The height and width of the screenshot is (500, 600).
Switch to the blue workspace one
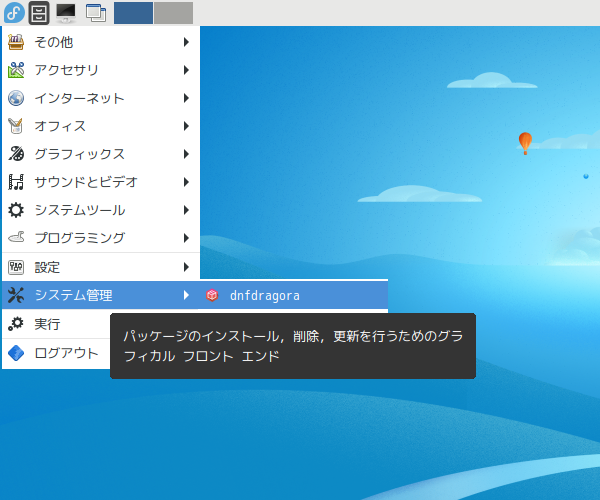coord(133,13)
